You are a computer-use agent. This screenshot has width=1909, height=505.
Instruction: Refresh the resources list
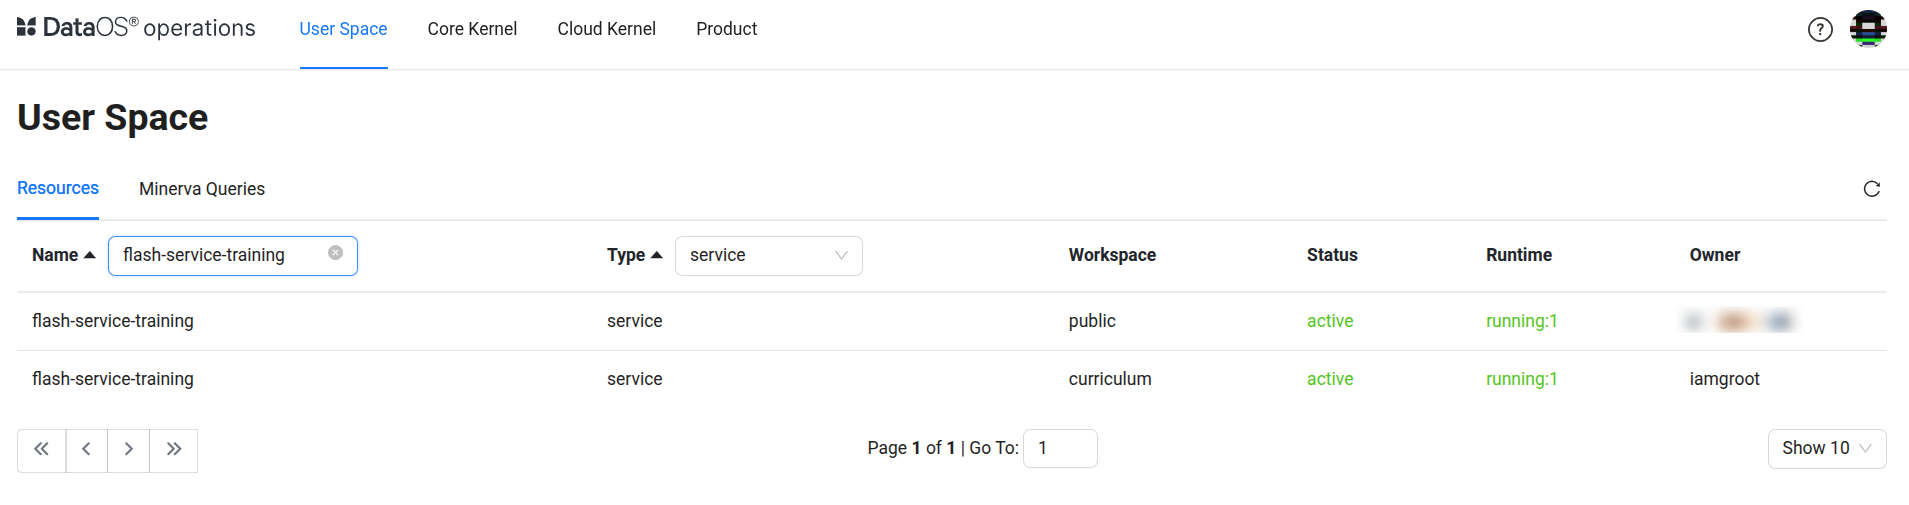coord(1872,189)
